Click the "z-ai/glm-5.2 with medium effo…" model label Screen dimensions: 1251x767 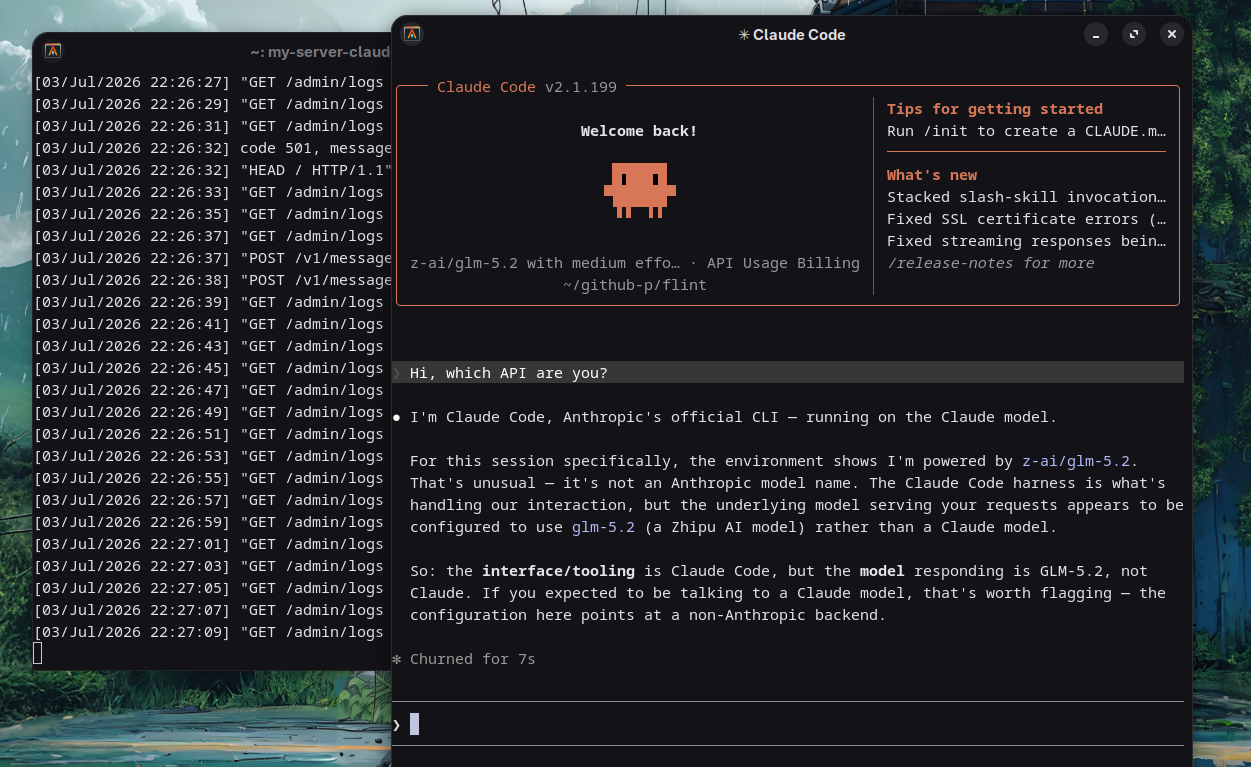coord(545,263)
